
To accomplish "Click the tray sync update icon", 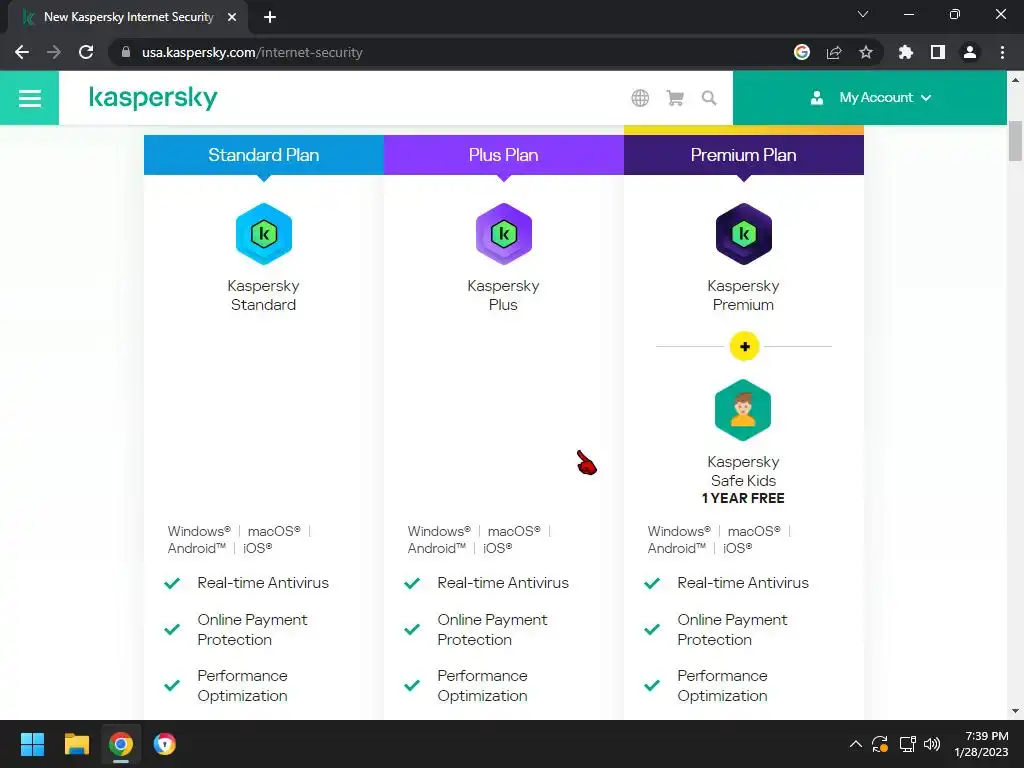I will [880, 744].
